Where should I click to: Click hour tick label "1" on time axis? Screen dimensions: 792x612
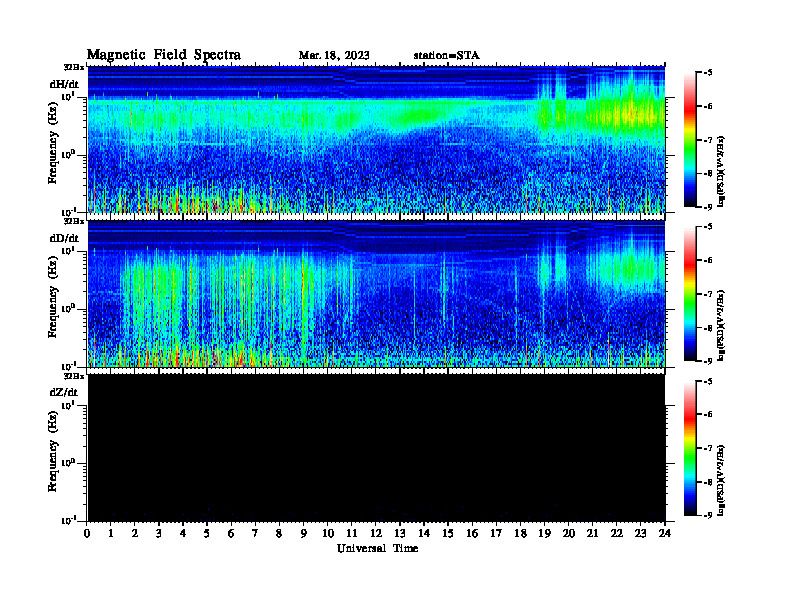coord(111,534)
